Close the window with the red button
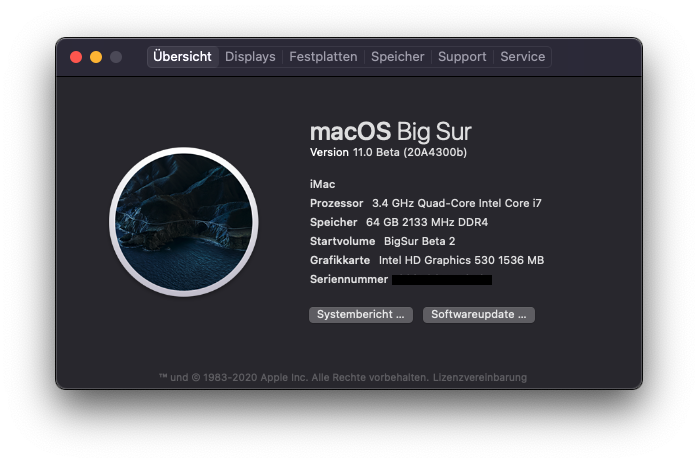Viewport: 698px width, 463px height. click(76, 57)
